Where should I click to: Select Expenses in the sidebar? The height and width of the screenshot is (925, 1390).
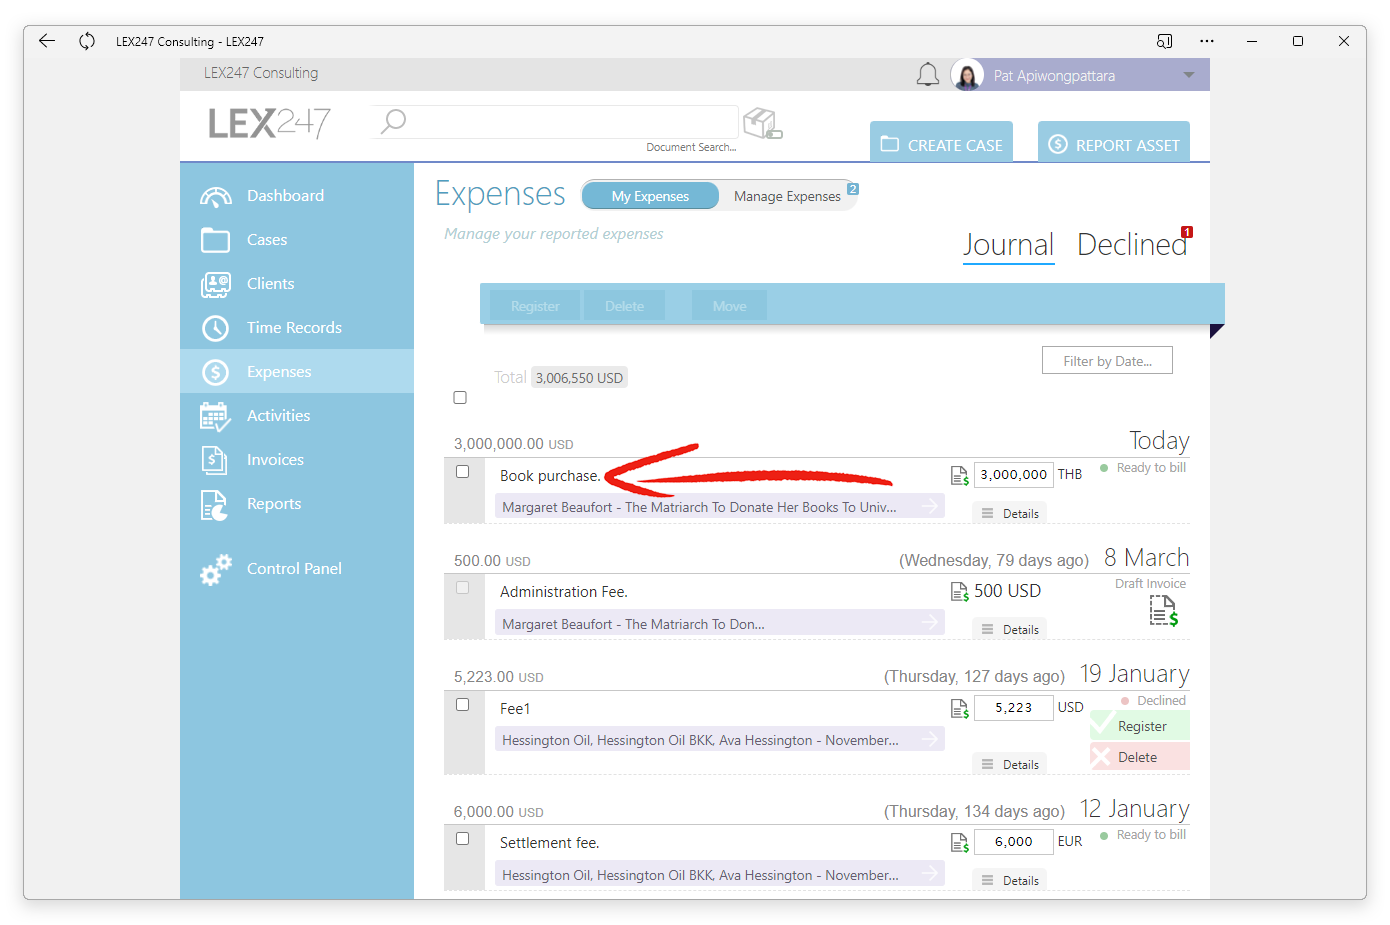(297, 371)
